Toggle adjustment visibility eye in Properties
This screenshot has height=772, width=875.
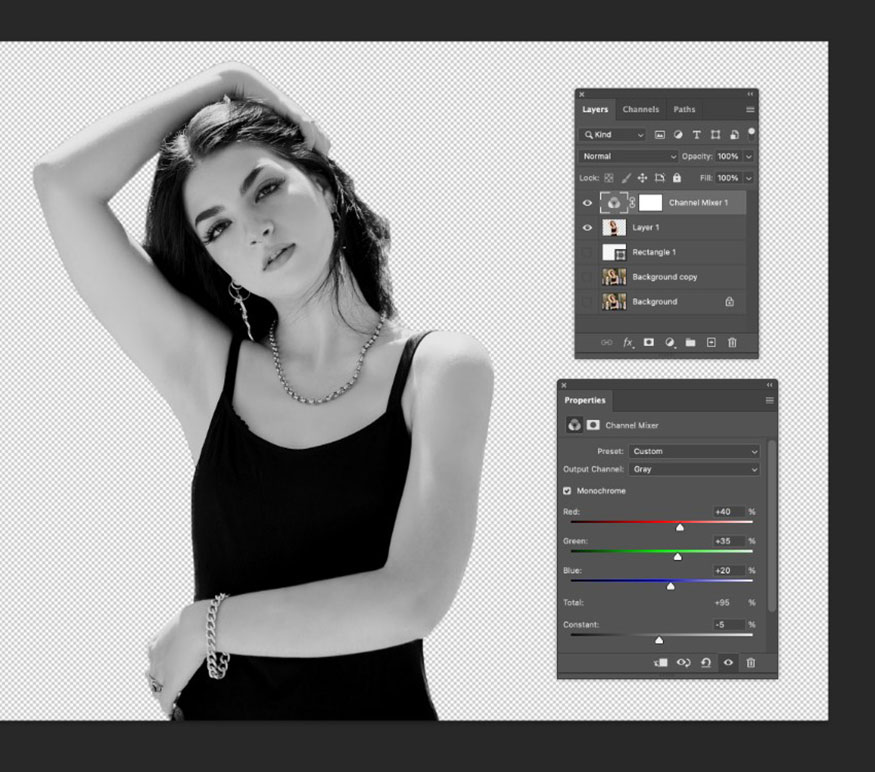728,663
